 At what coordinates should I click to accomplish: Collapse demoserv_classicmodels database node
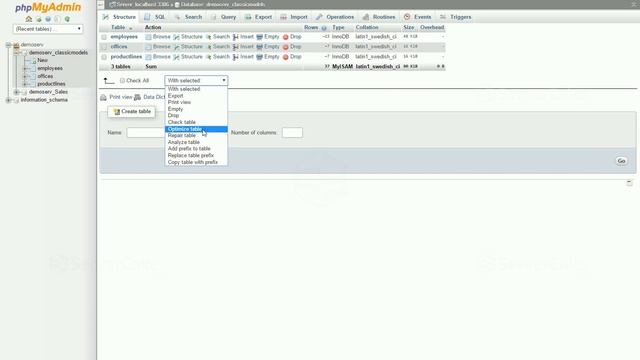(x=17, y=53)
